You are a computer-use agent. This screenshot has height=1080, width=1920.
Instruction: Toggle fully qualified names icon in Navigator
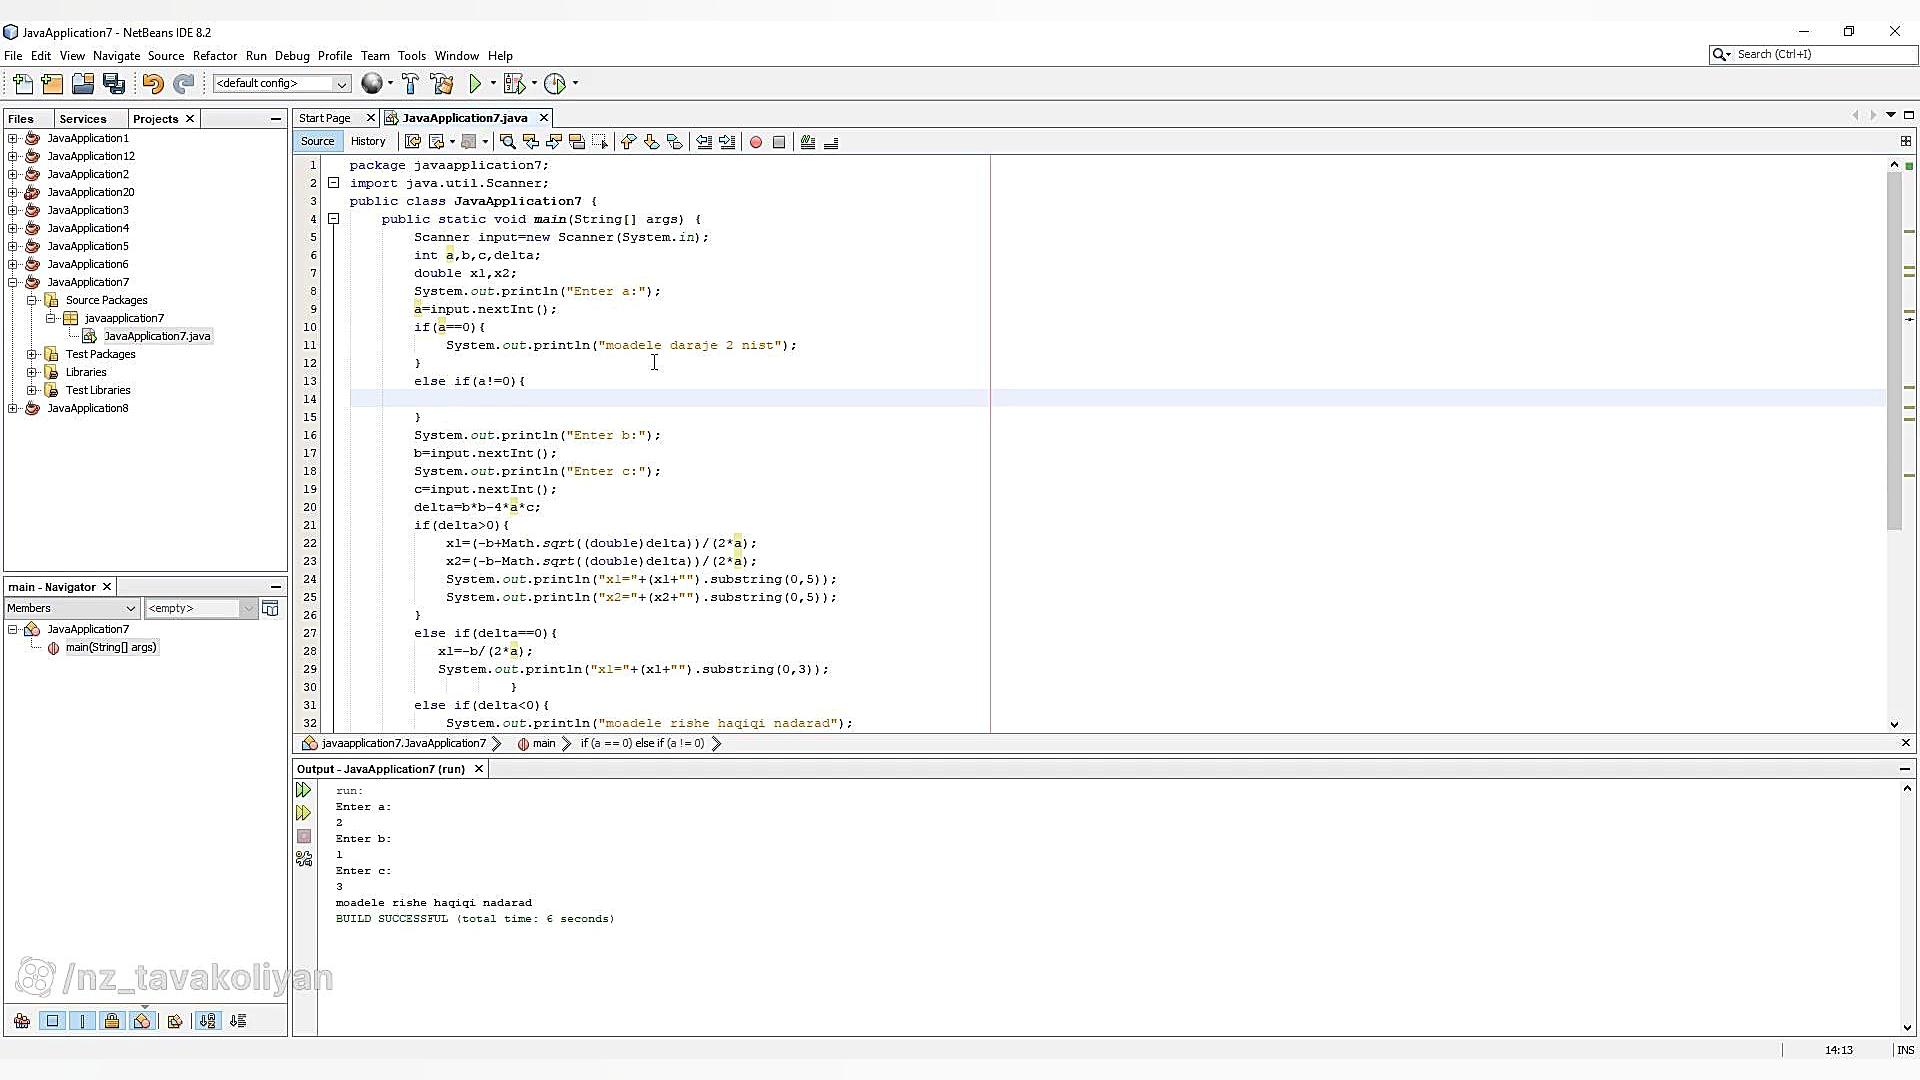[x=175, y=1021]
